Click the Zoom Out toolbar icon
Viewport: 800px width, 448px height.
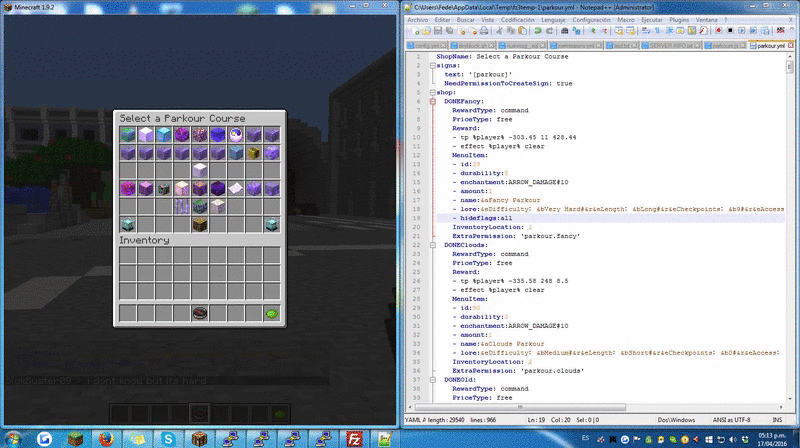coord(603,31)
